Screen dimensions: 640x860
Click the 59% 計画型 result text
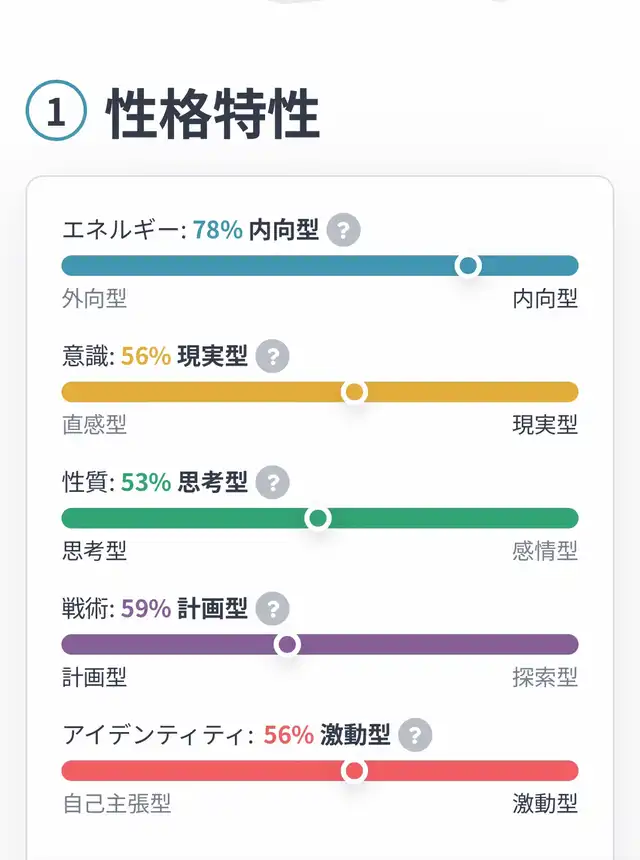[x=184, y=608]
